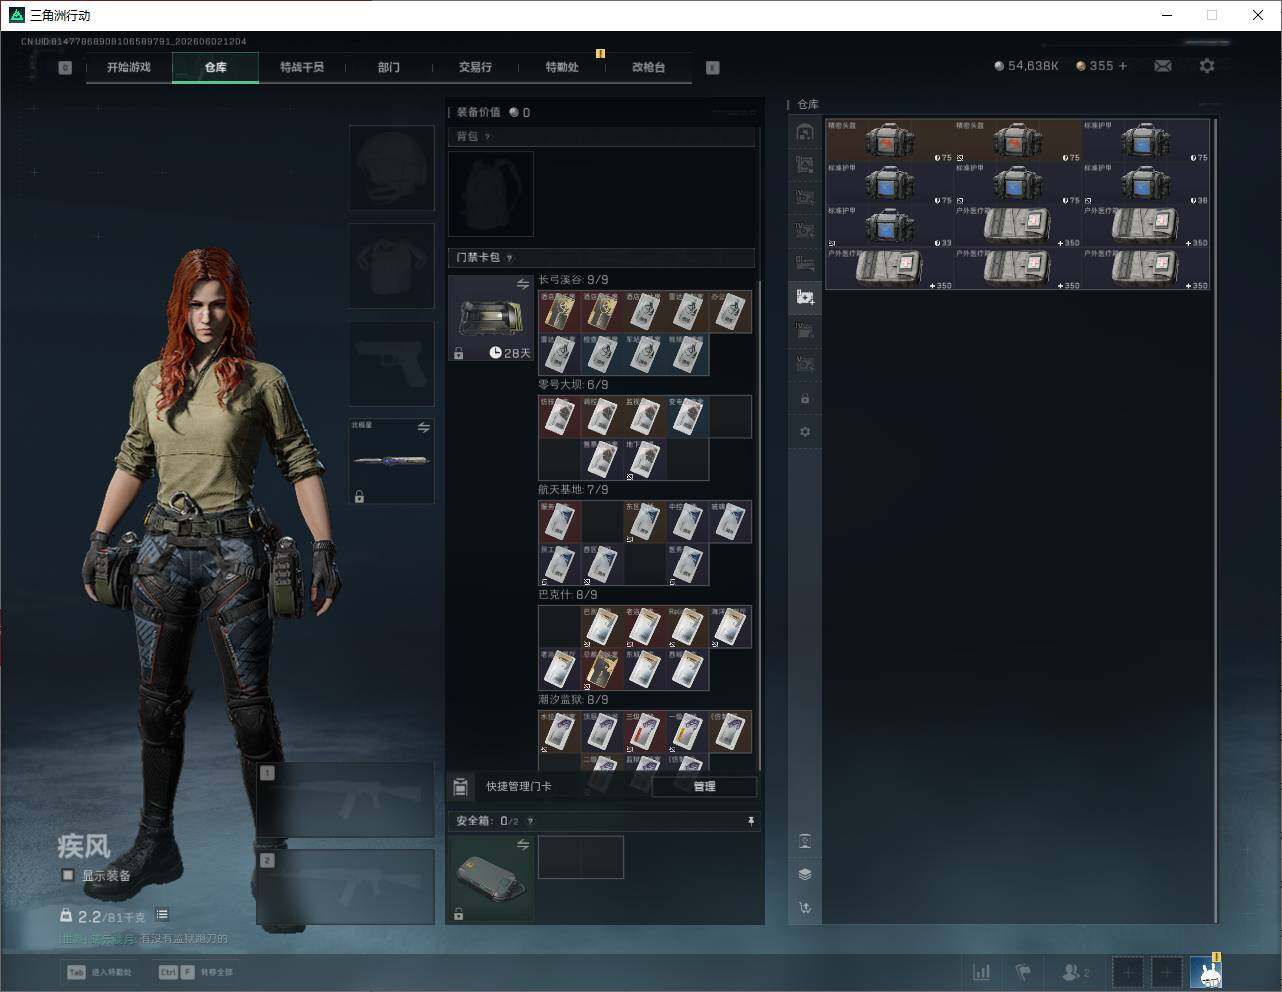
Task: Select the 标准护甲 repair kit with 38 durability
Action: pos(1146,184)
